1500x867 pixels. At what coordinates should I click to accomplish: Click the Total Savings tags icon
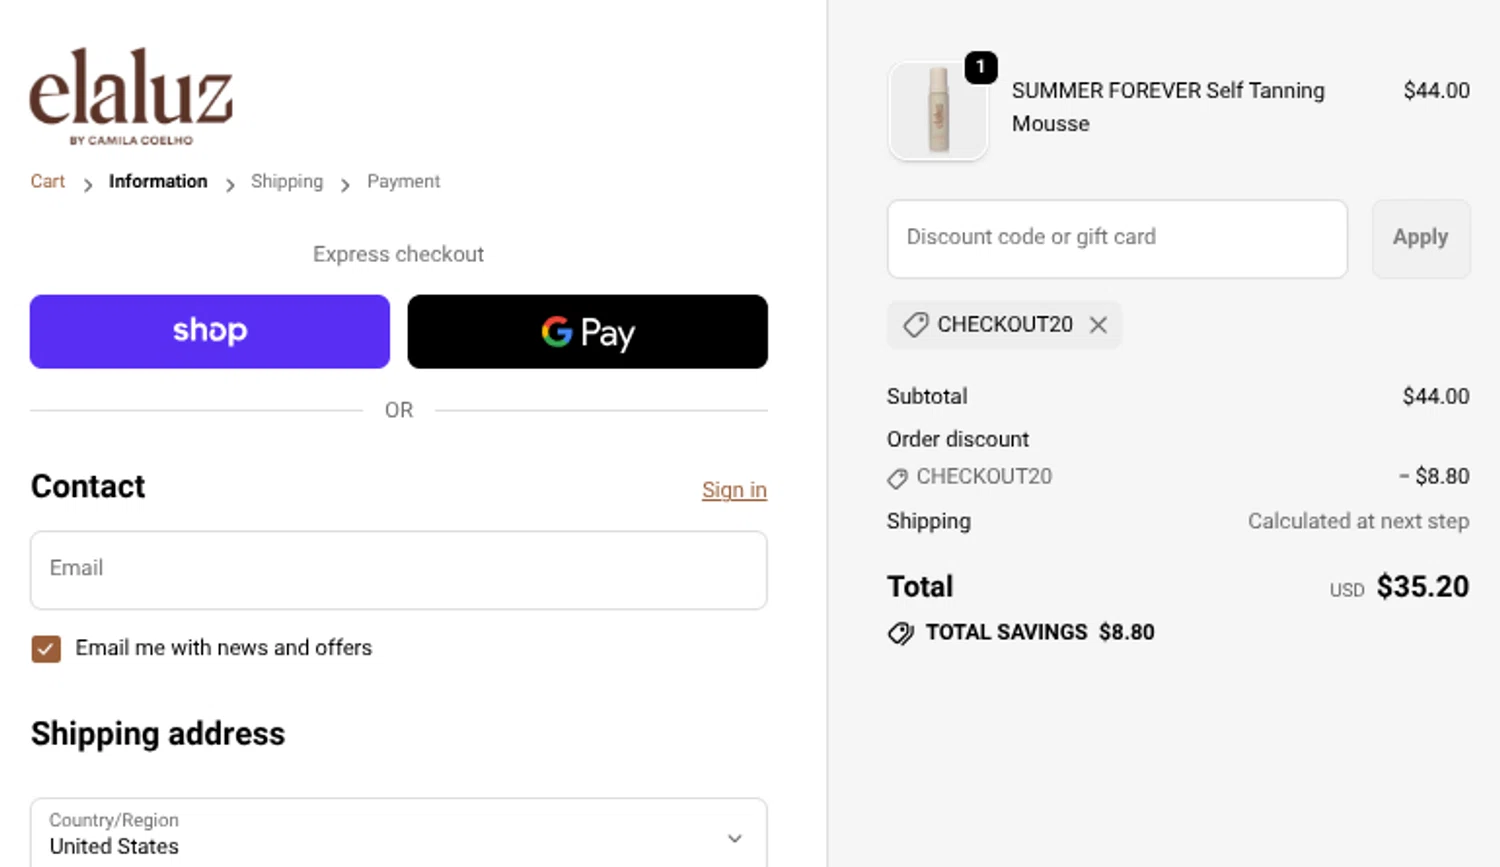(x=901, y=633)
